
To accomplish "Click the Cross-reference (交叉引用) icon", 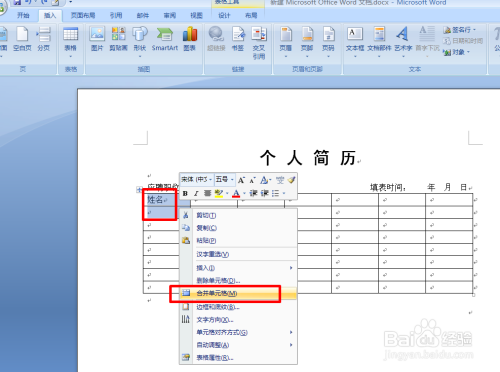I will (x=259, y=43).
